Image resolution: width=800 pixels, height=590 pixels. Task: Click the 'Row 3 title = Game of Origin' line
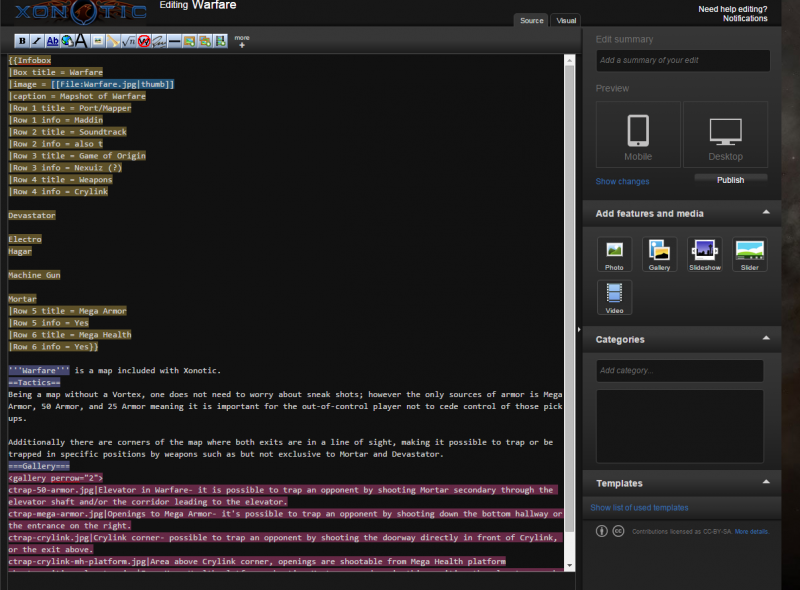pyautogui.click(x=77, y=156)
